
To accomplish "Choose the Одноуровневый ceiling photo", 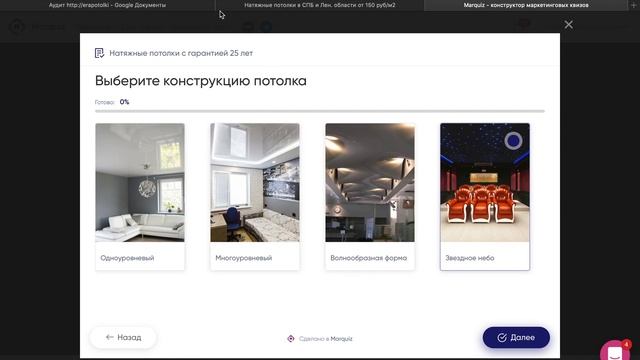I will (x=140, y=182).
